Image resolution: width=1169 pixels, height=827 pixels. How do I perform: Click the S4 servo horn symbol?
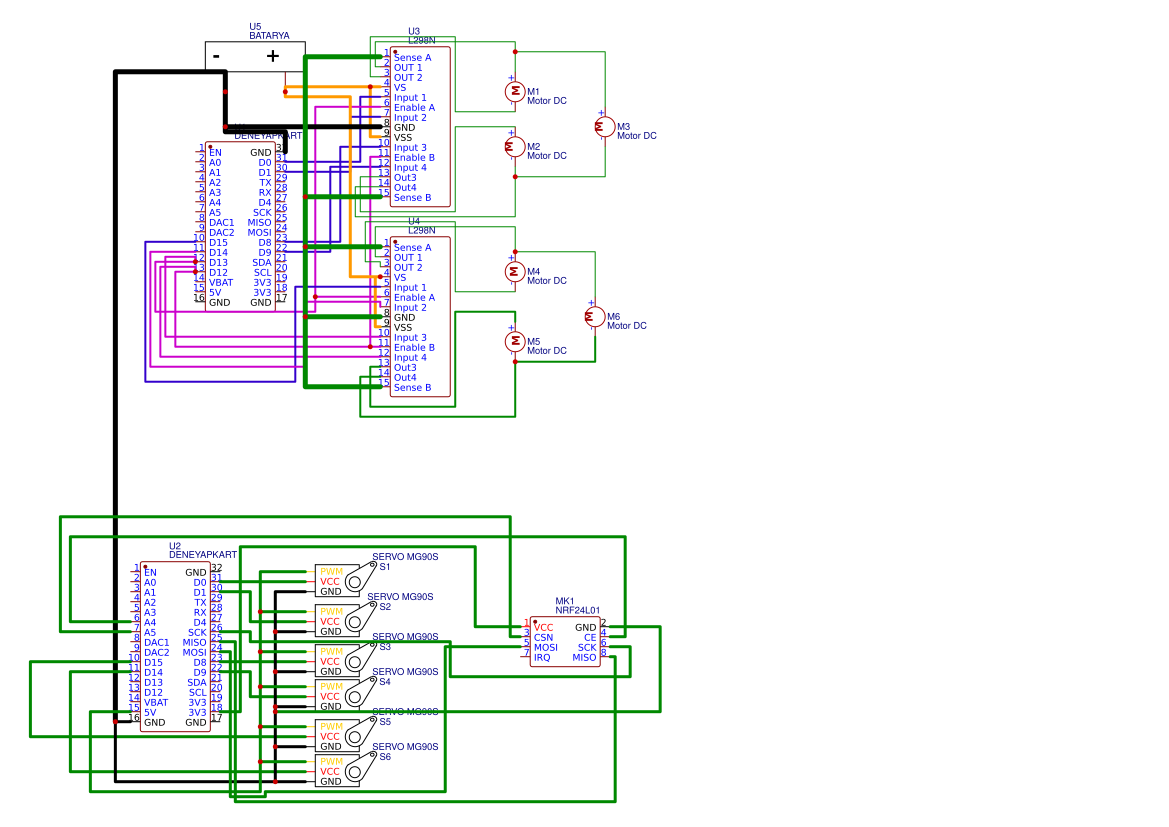point(361,693)
